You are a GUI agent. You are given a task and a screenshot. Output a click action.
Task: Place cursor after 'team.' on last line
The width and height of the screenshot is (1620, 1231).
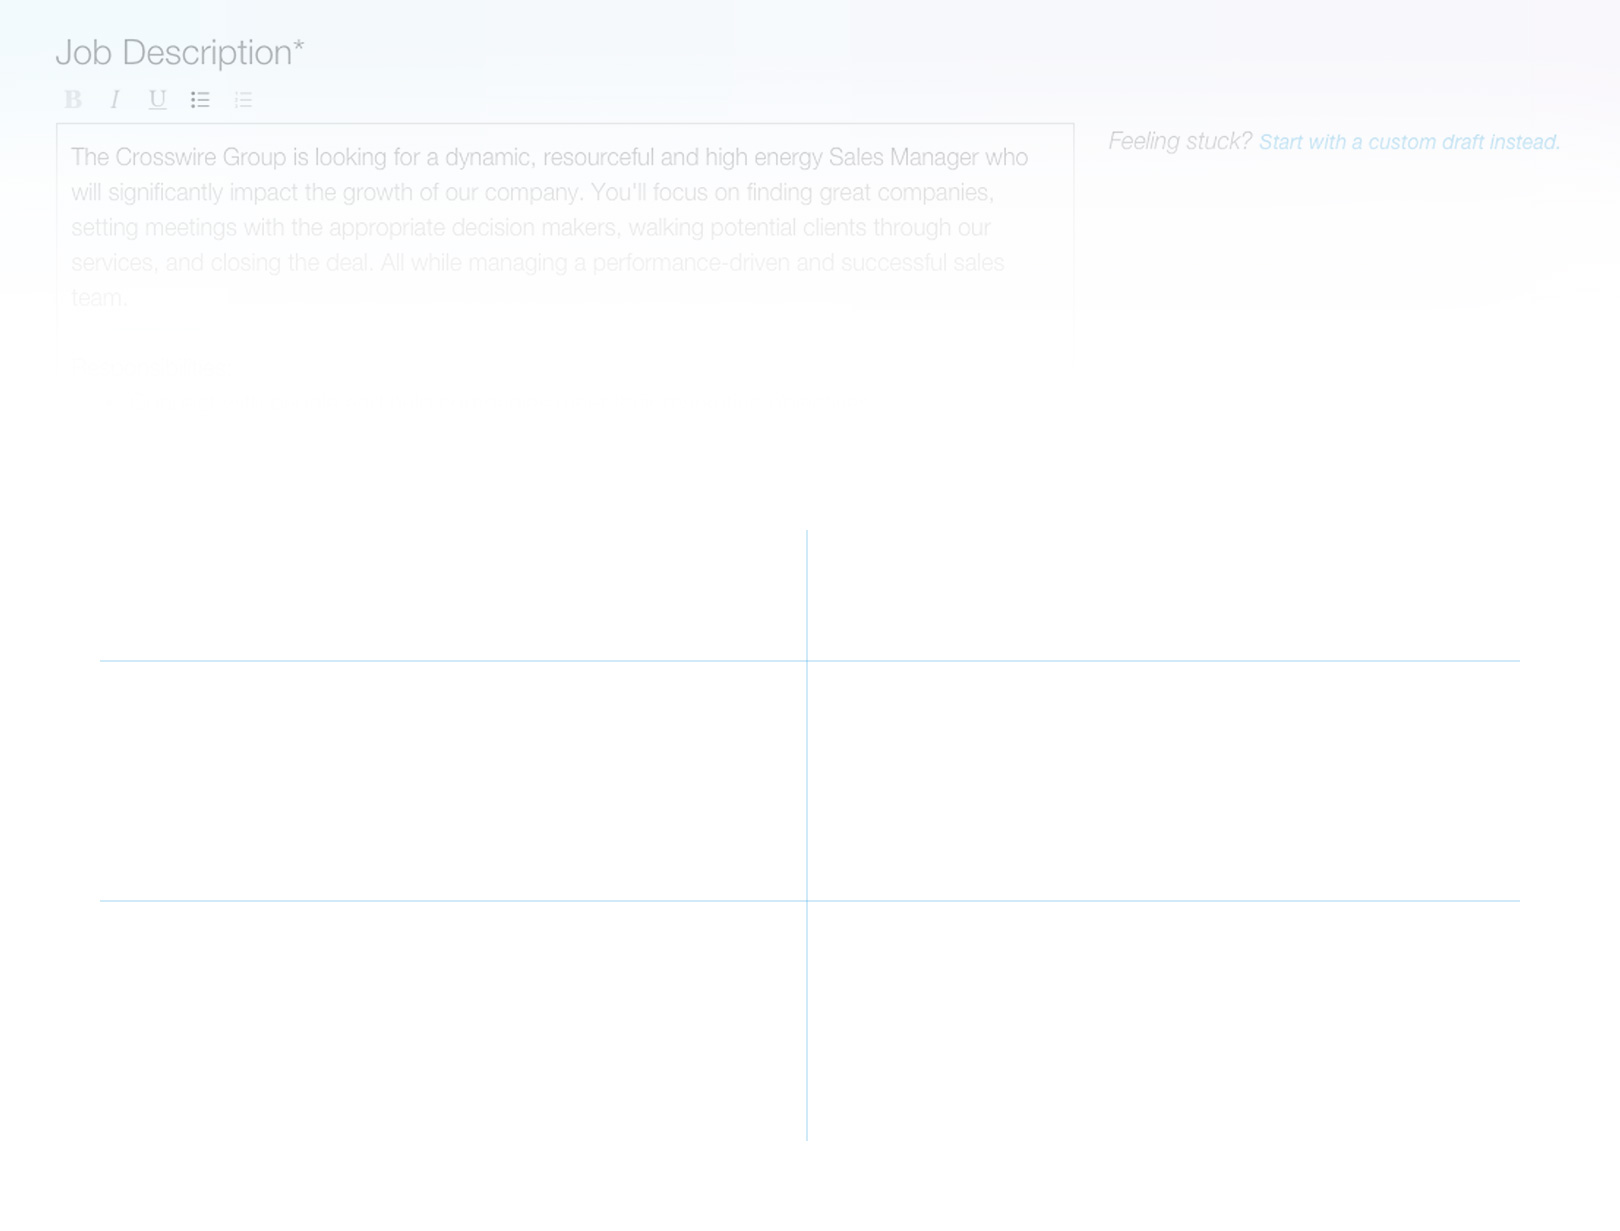click(128, 297)
